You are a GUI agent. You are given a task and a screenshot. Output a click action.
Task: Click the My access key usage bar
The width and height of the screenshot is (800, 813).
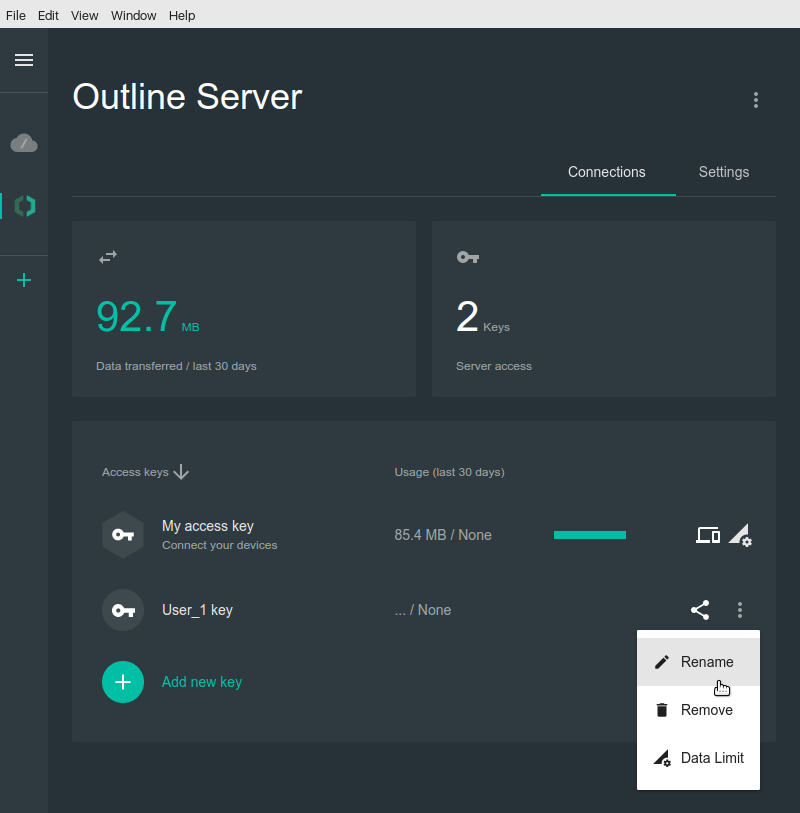pyautogui.click(x=590, y=535)
